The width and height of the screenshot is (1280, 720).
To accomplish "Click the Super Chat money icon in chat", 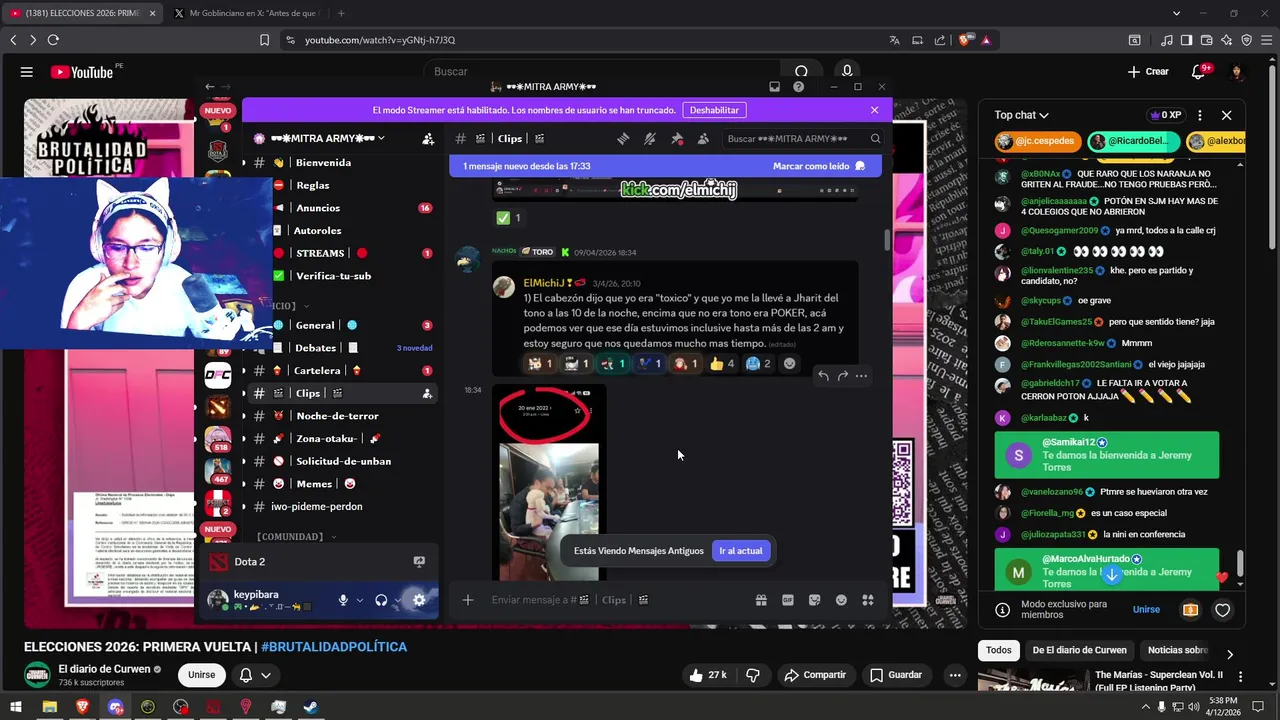I will coord(1190,610).
